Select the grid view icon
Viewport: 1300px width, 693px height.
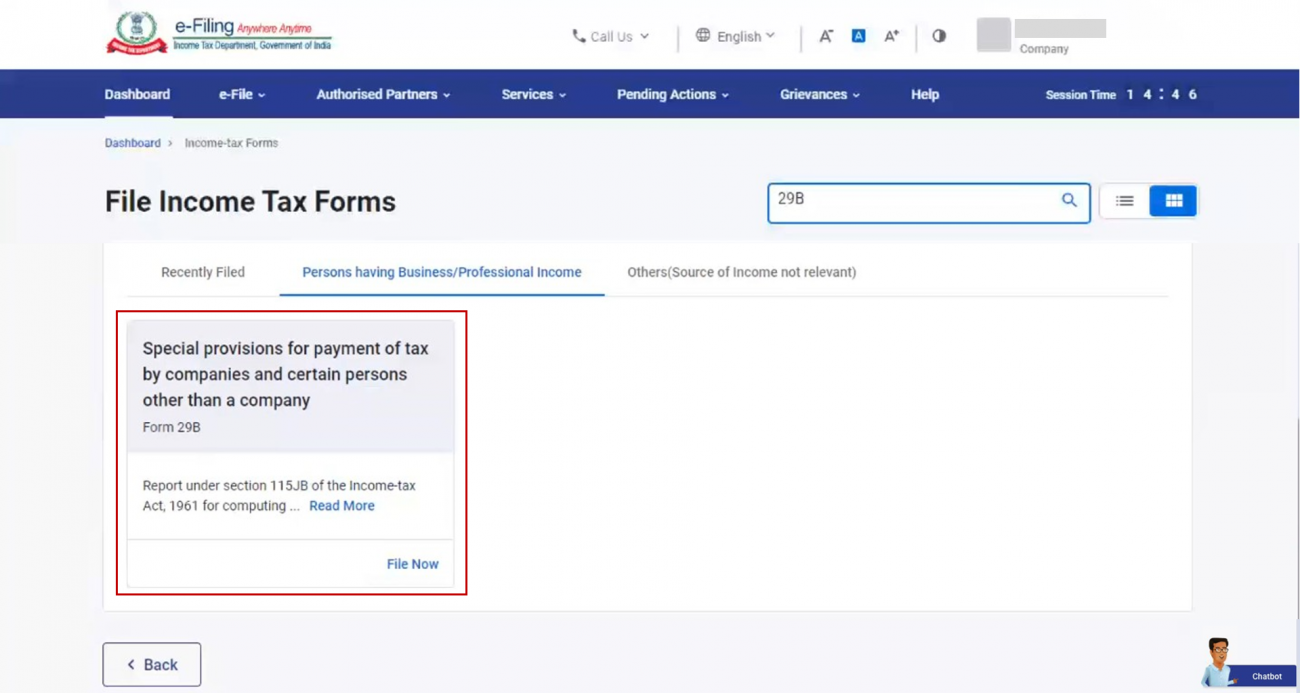click(1173, 200)
